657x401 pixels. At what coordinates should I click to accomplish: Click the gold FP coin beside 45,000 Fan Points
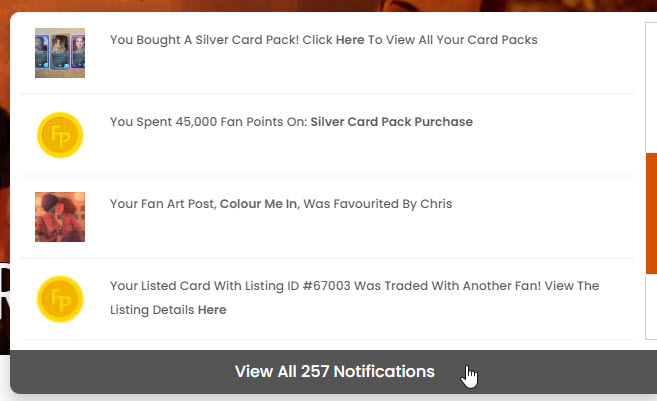[60, 135]
